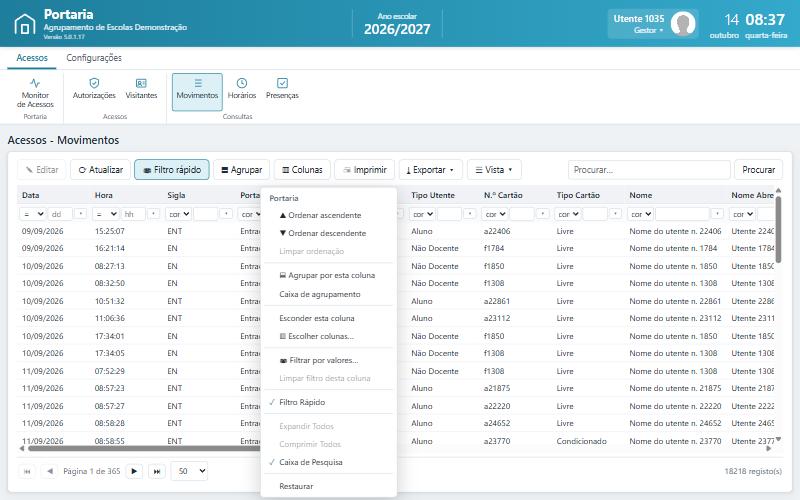This screenshot has width=800, height=500.
Task: Go to next page of results
Action: coord(134,471)
